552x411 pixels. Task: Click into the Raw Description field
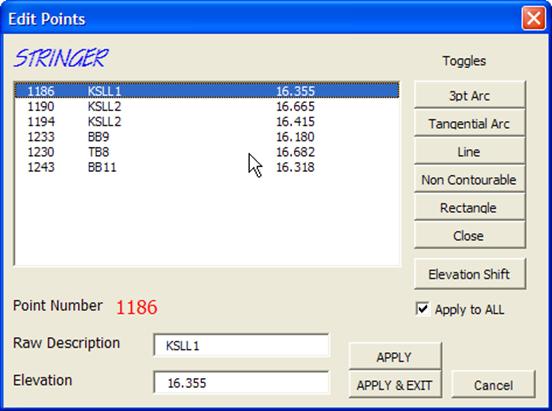[242, 345]
